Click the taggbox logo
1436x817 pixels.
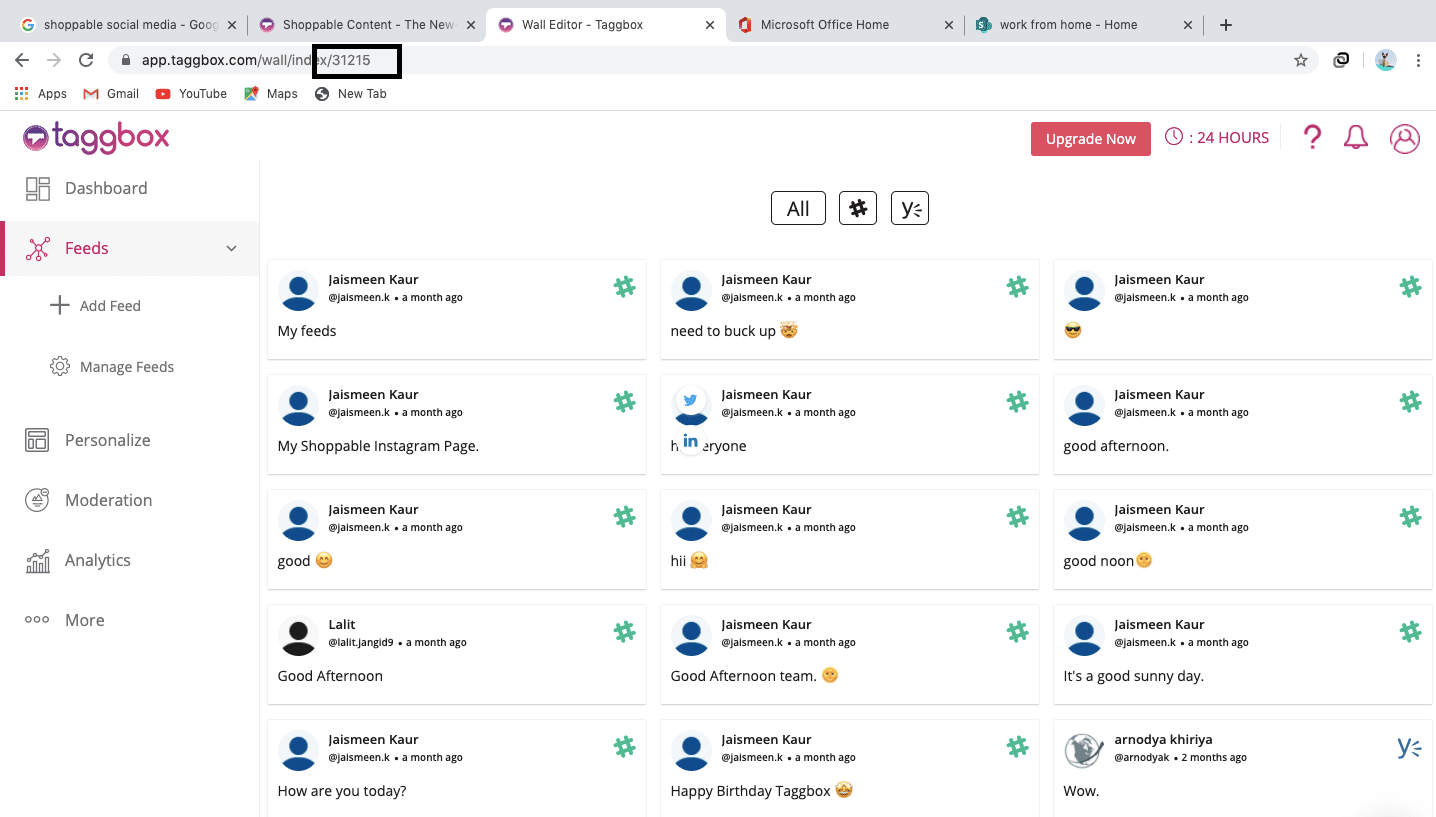[x=96, y=138]
